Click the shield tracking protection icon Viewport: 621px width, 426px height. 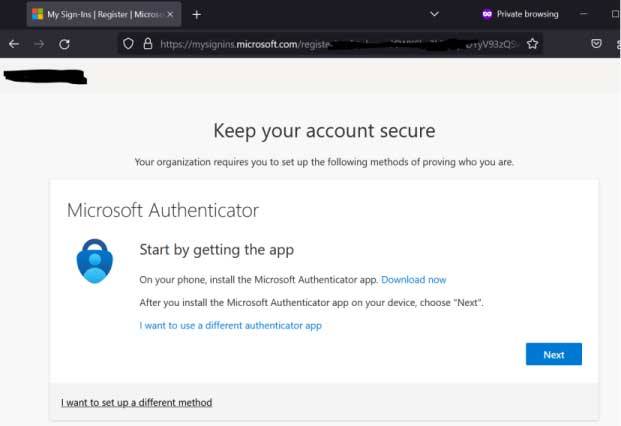(128, 44)
